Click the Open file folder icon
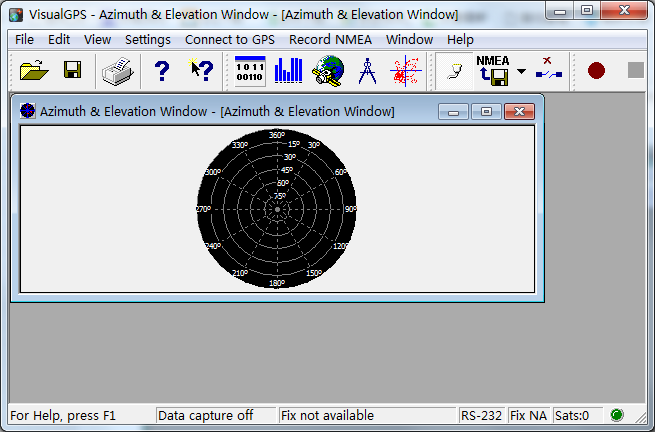Viewport: 655px width, 432px height. (34, 70)
